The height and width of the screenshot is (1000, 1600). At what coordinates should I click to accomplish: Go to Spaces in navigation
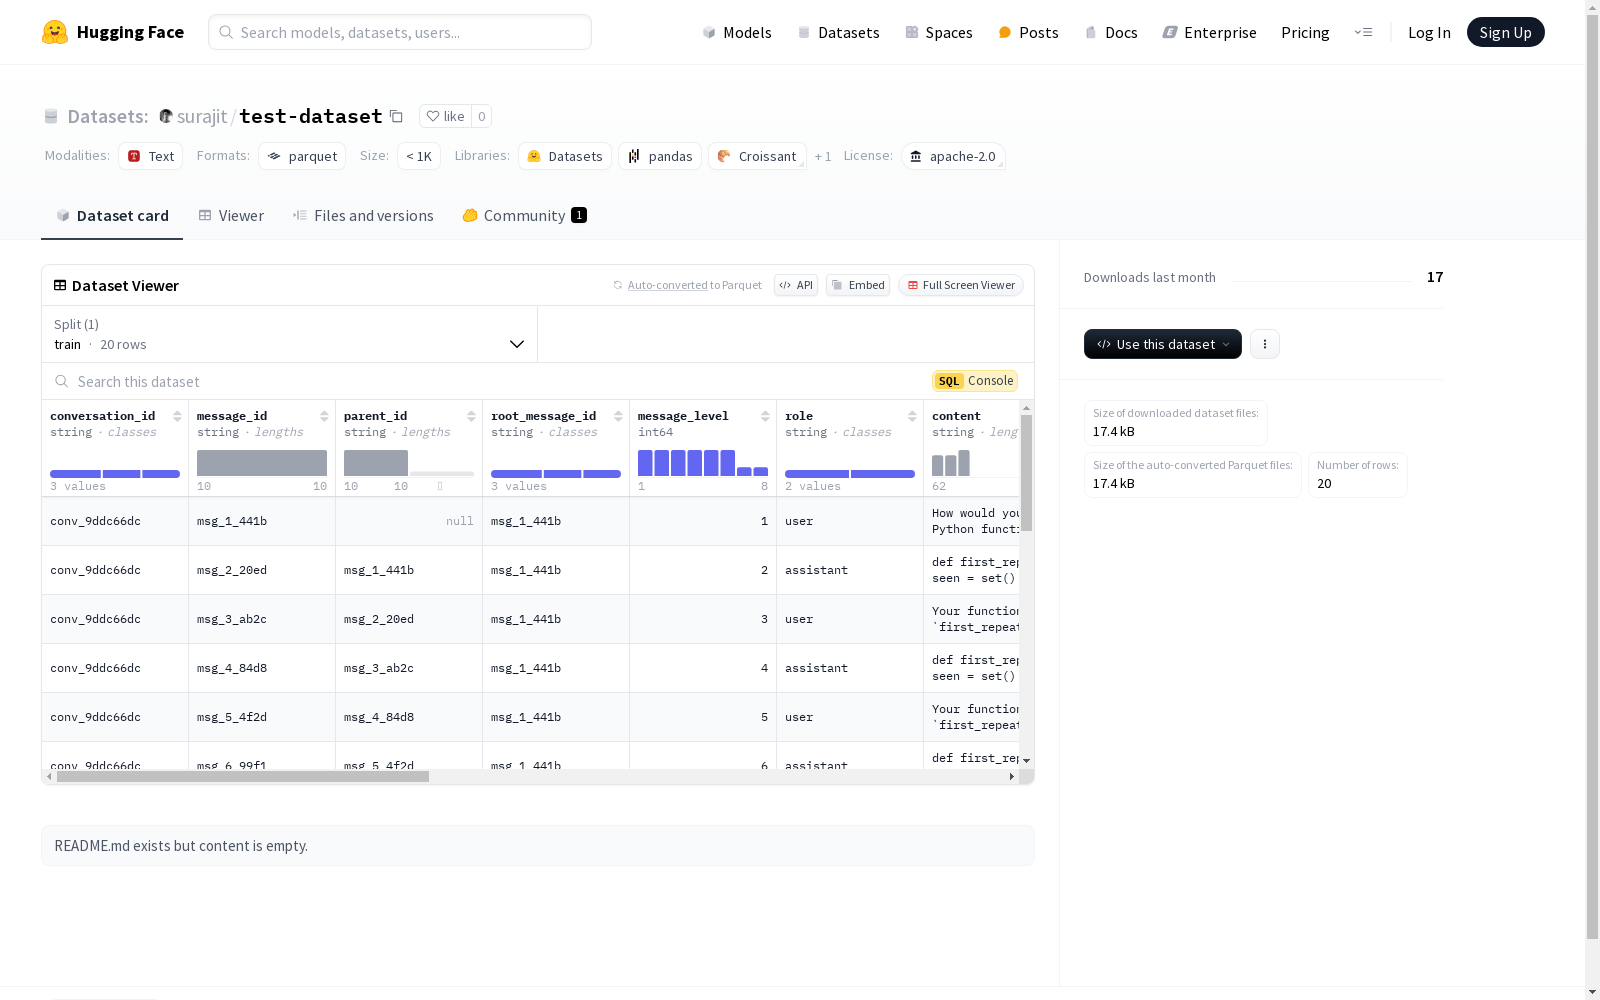coord(939,32)
